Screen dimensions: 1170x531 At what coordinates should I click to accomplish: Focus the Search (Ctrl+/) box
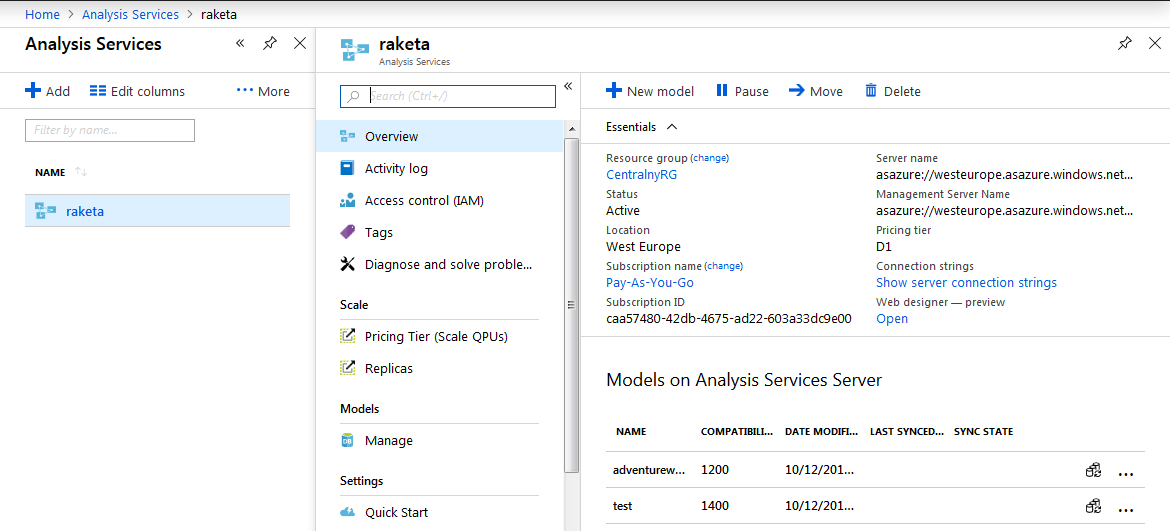point(448,95)
